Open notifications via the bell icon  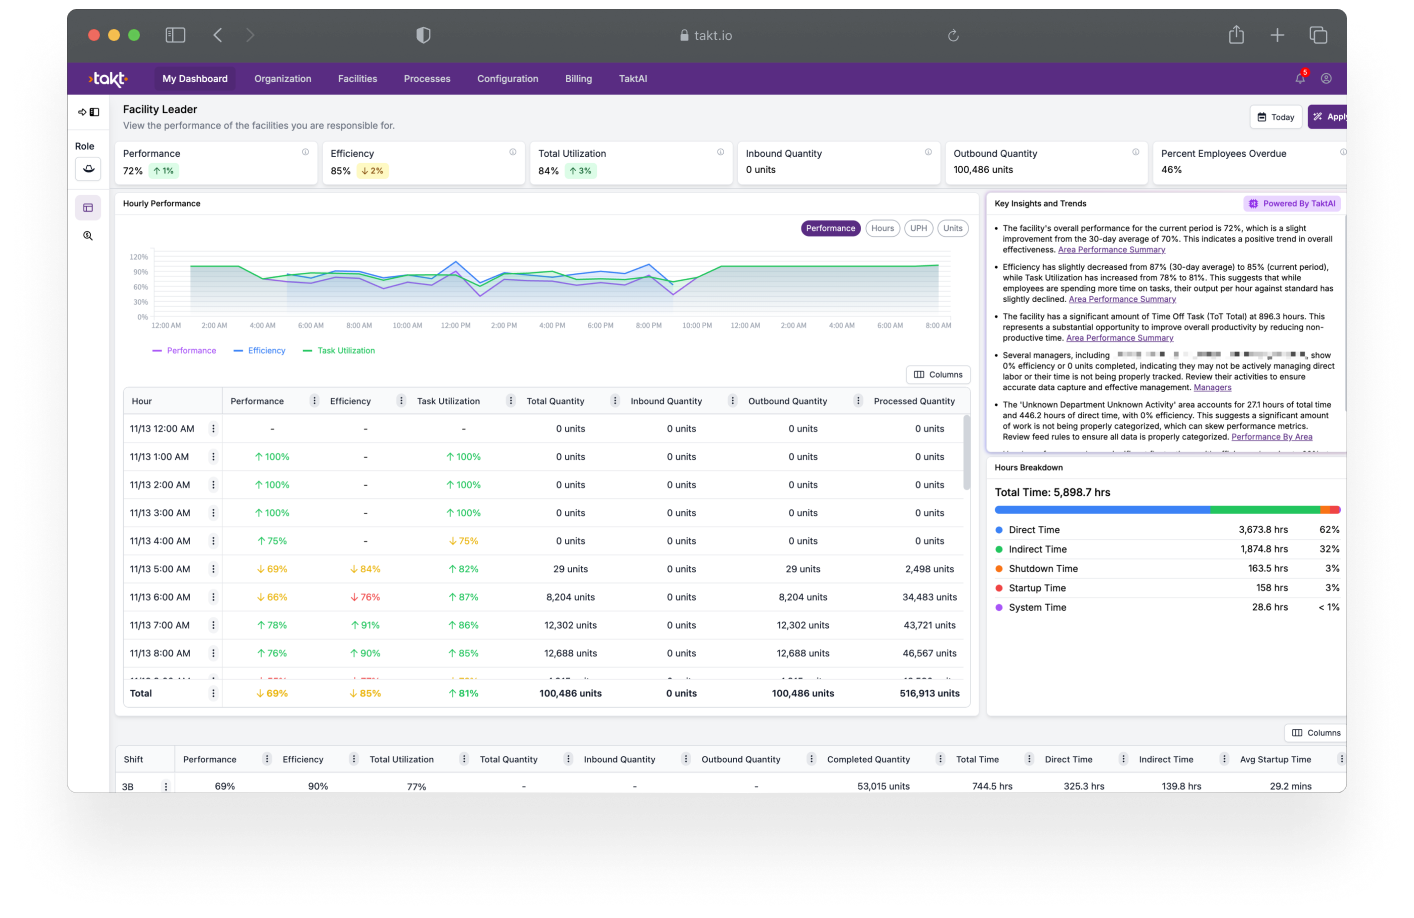1300,77
